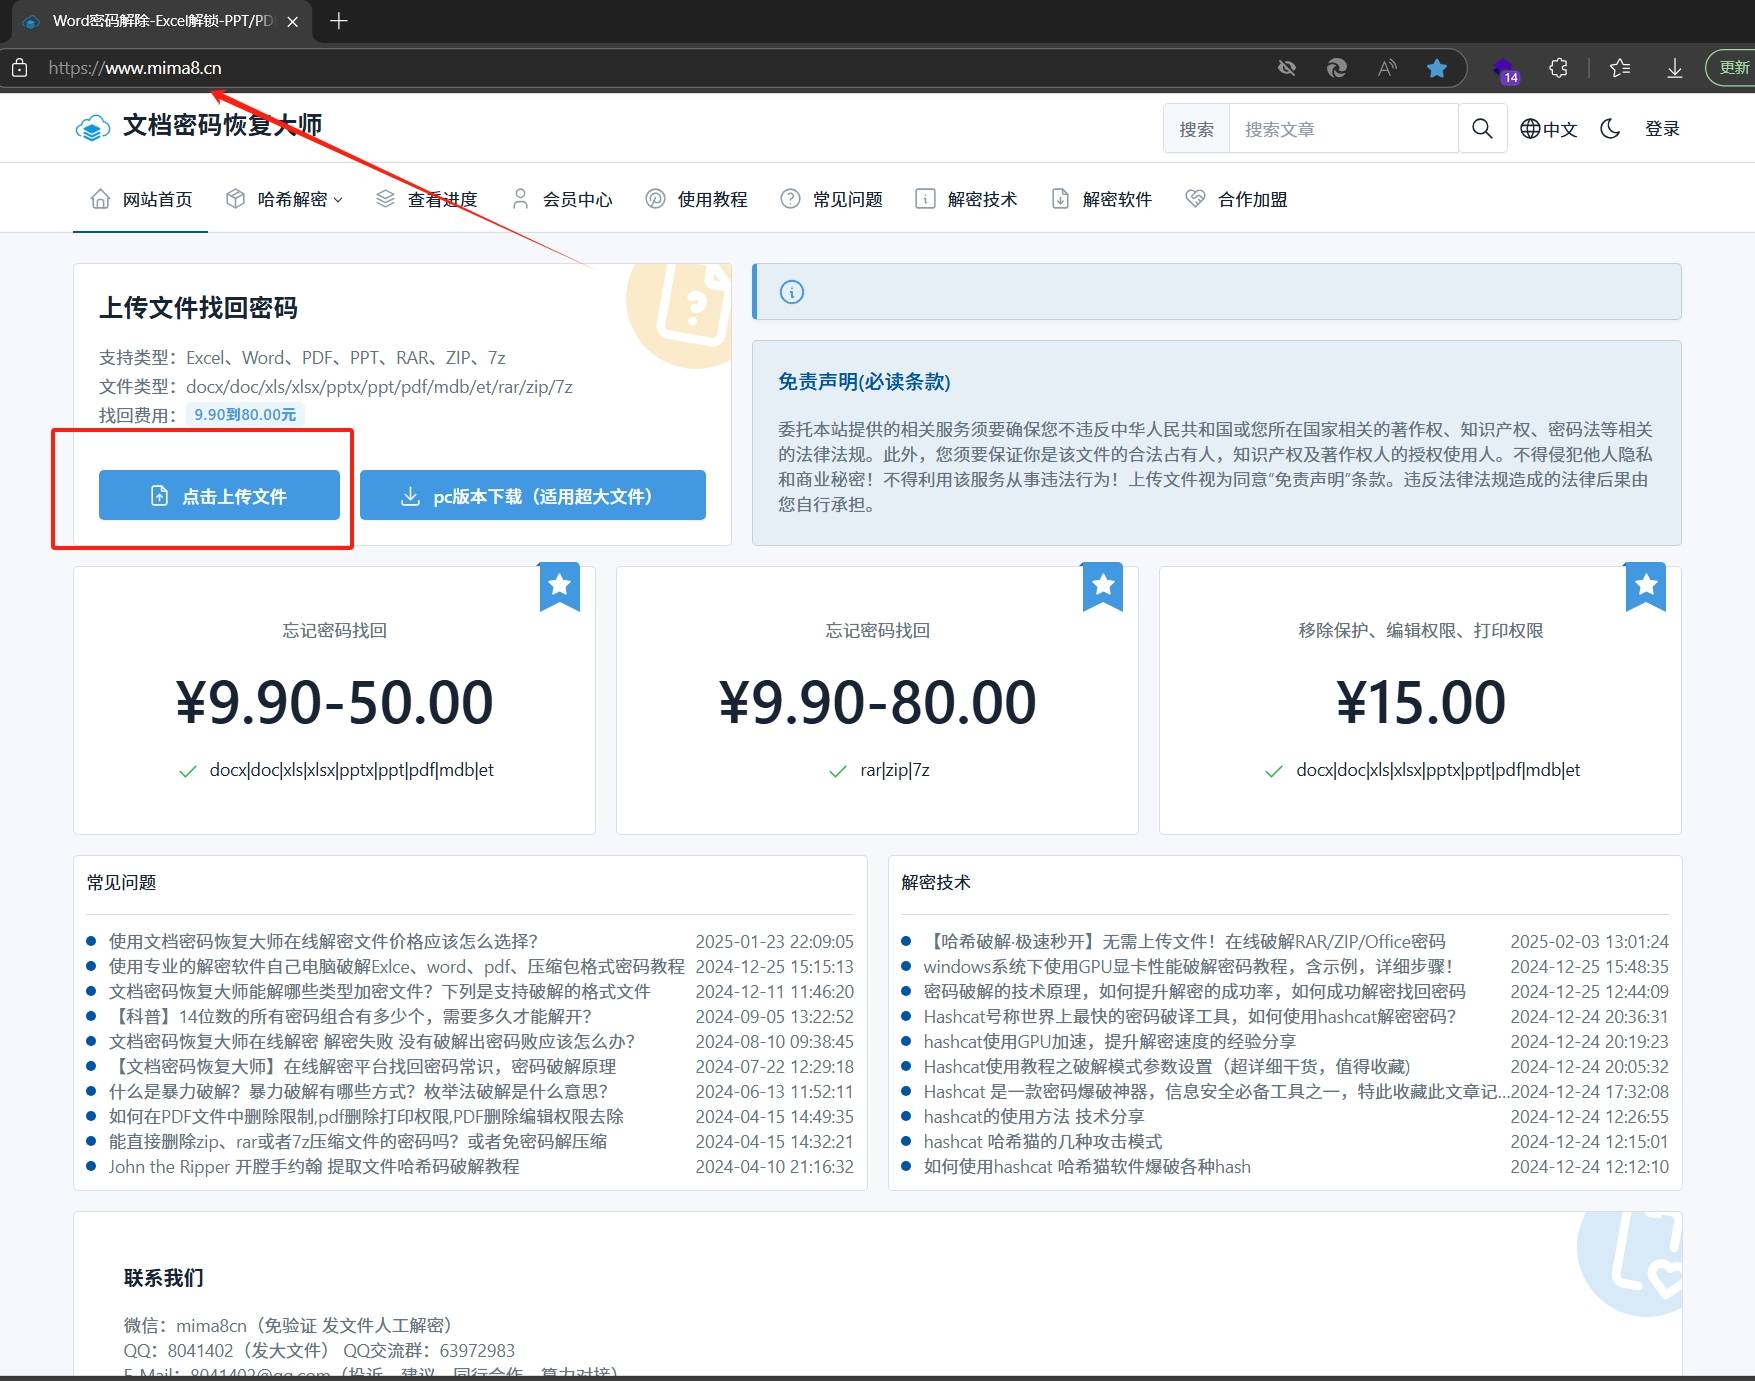Open article 如何在PDF文件中删除限制
This screenshot has width=1755, height=1381.
366,1116
